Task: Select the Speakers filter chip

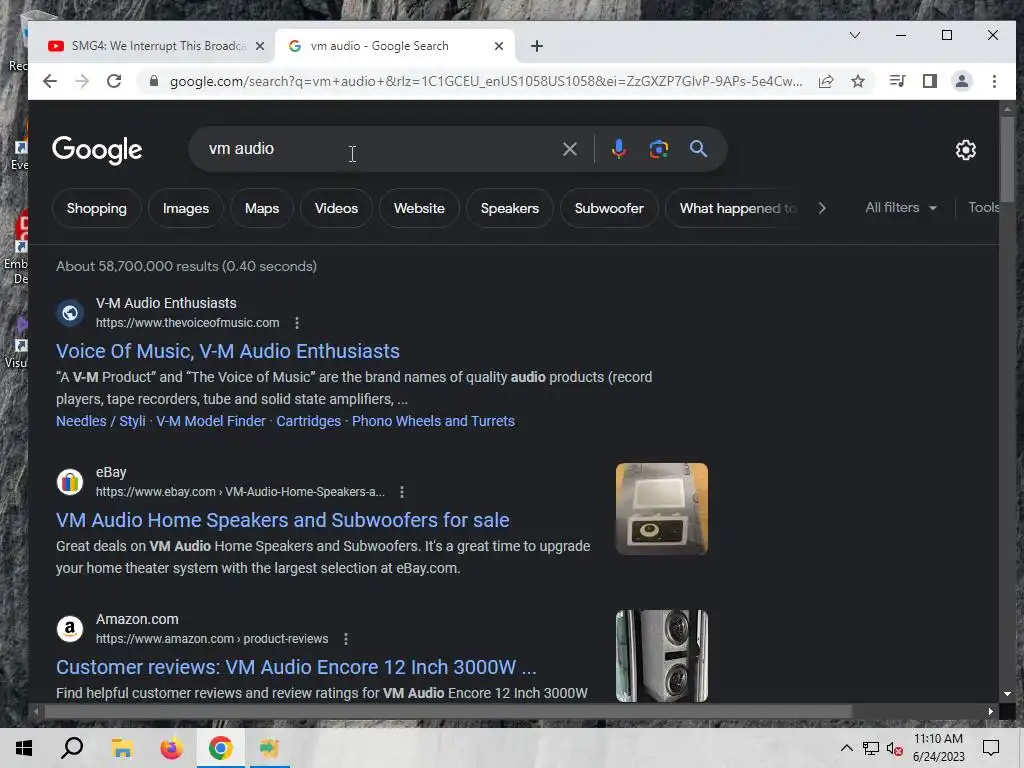Action: coord(510,208)
